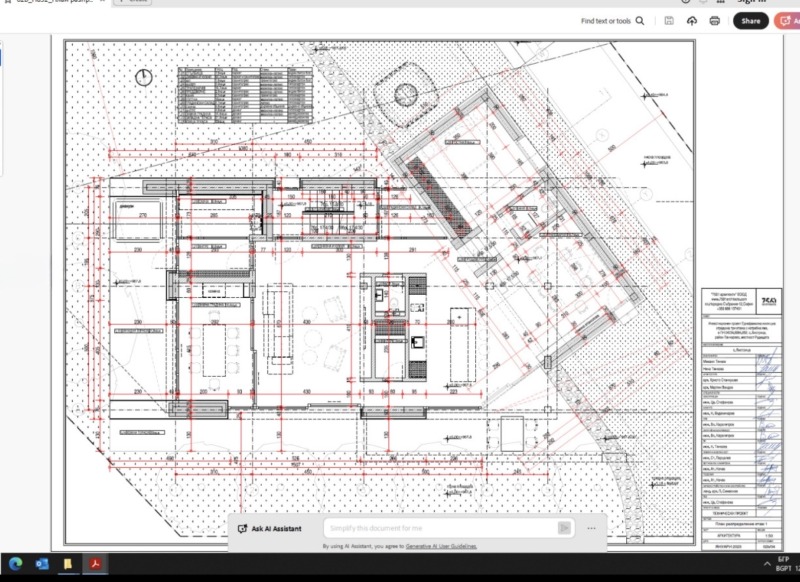Screen dimensions: 800x582
Task: Save the PDF with the disk icon
Action: pos(668,20)
